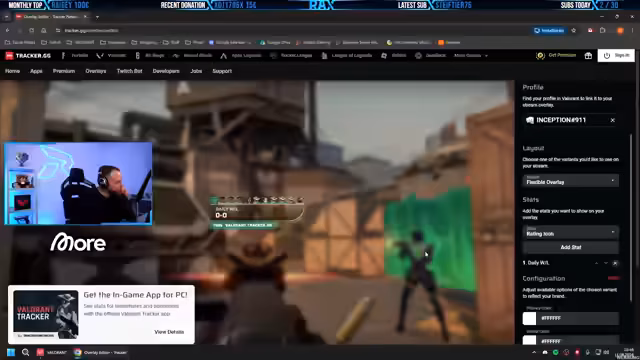Click the first white color swatch
This screenshot has width=640, height=360.
point(529,318)
